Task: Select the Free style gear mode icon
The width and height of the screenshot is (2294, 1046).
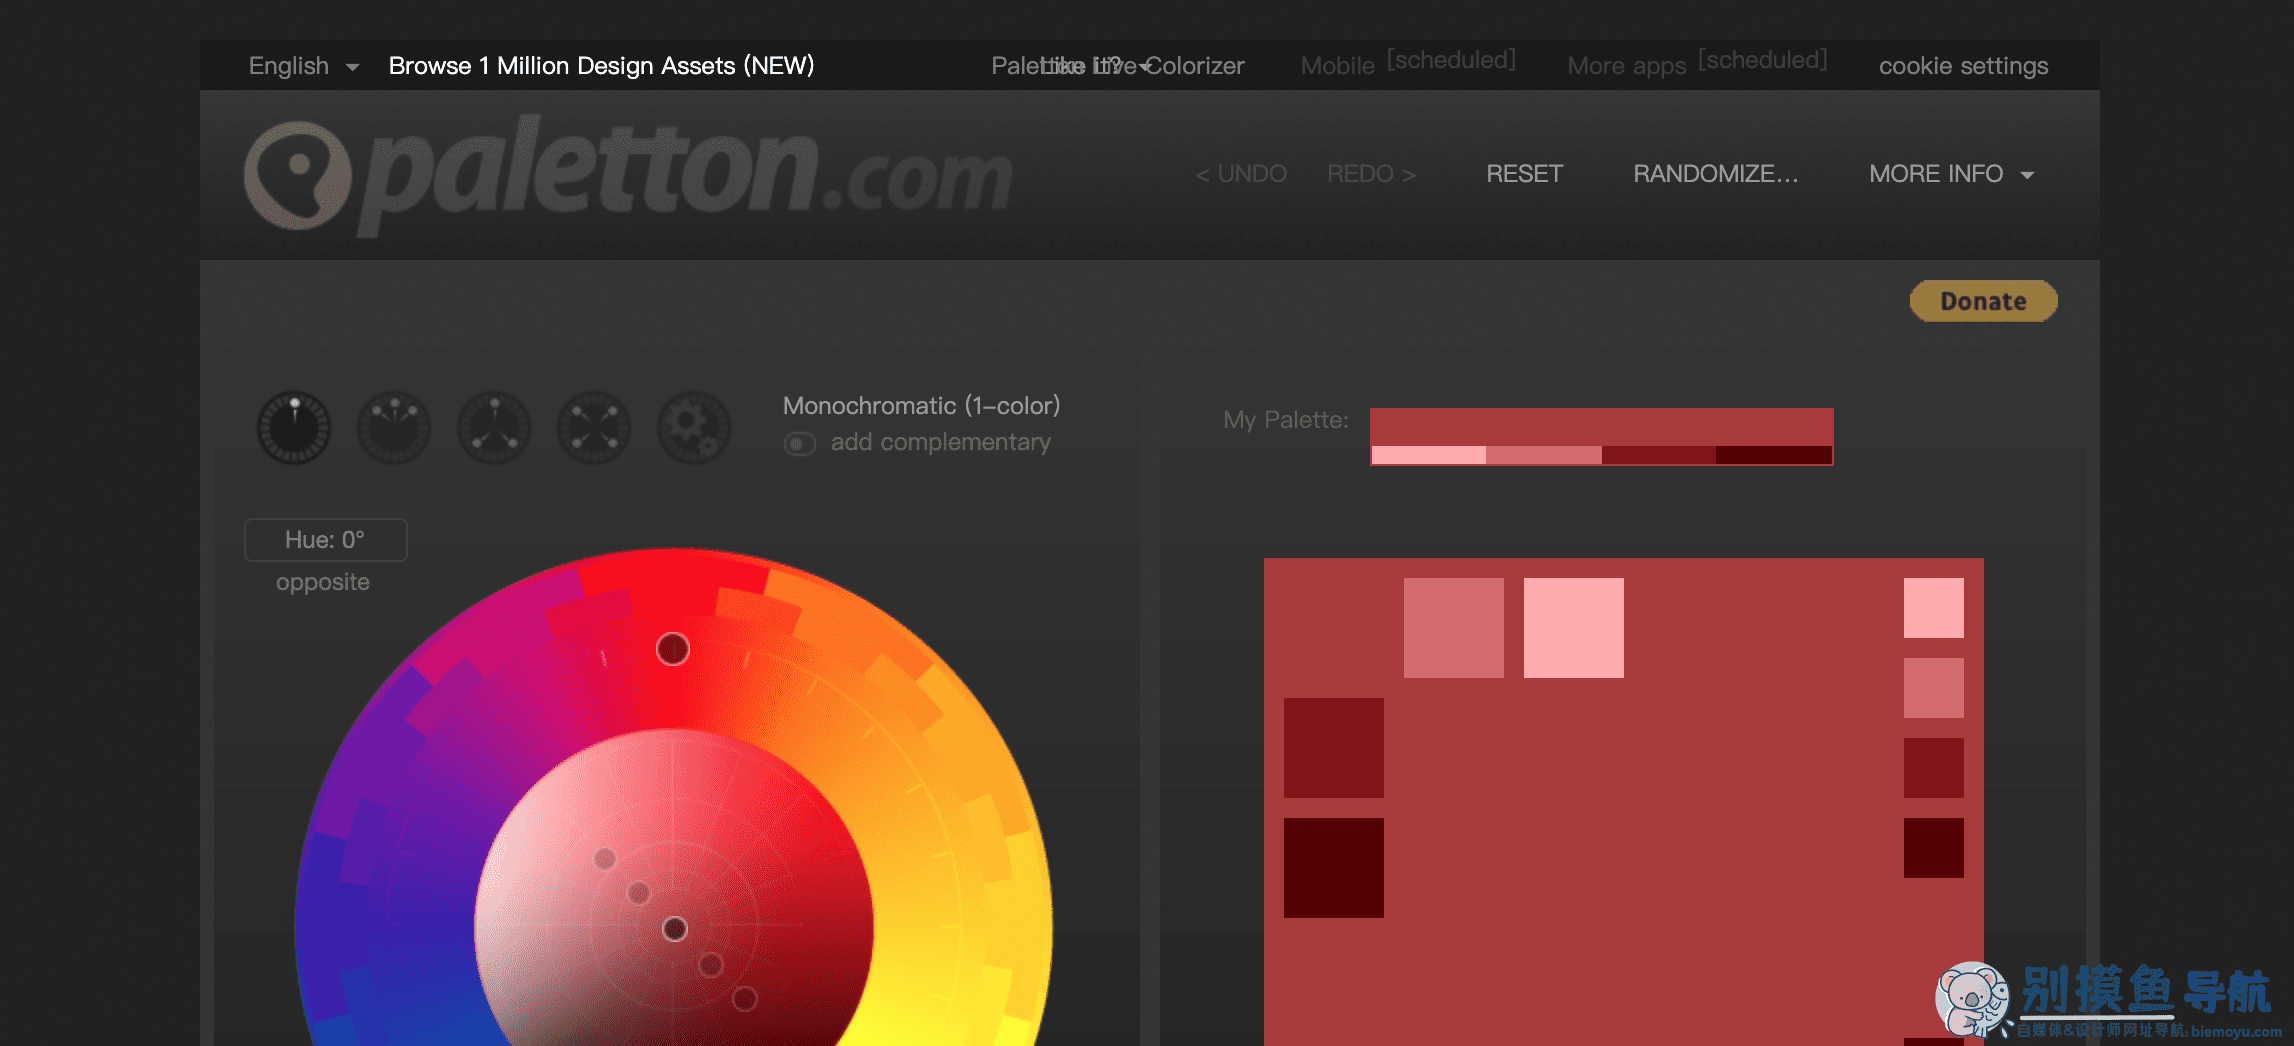Action: [694, 427]
